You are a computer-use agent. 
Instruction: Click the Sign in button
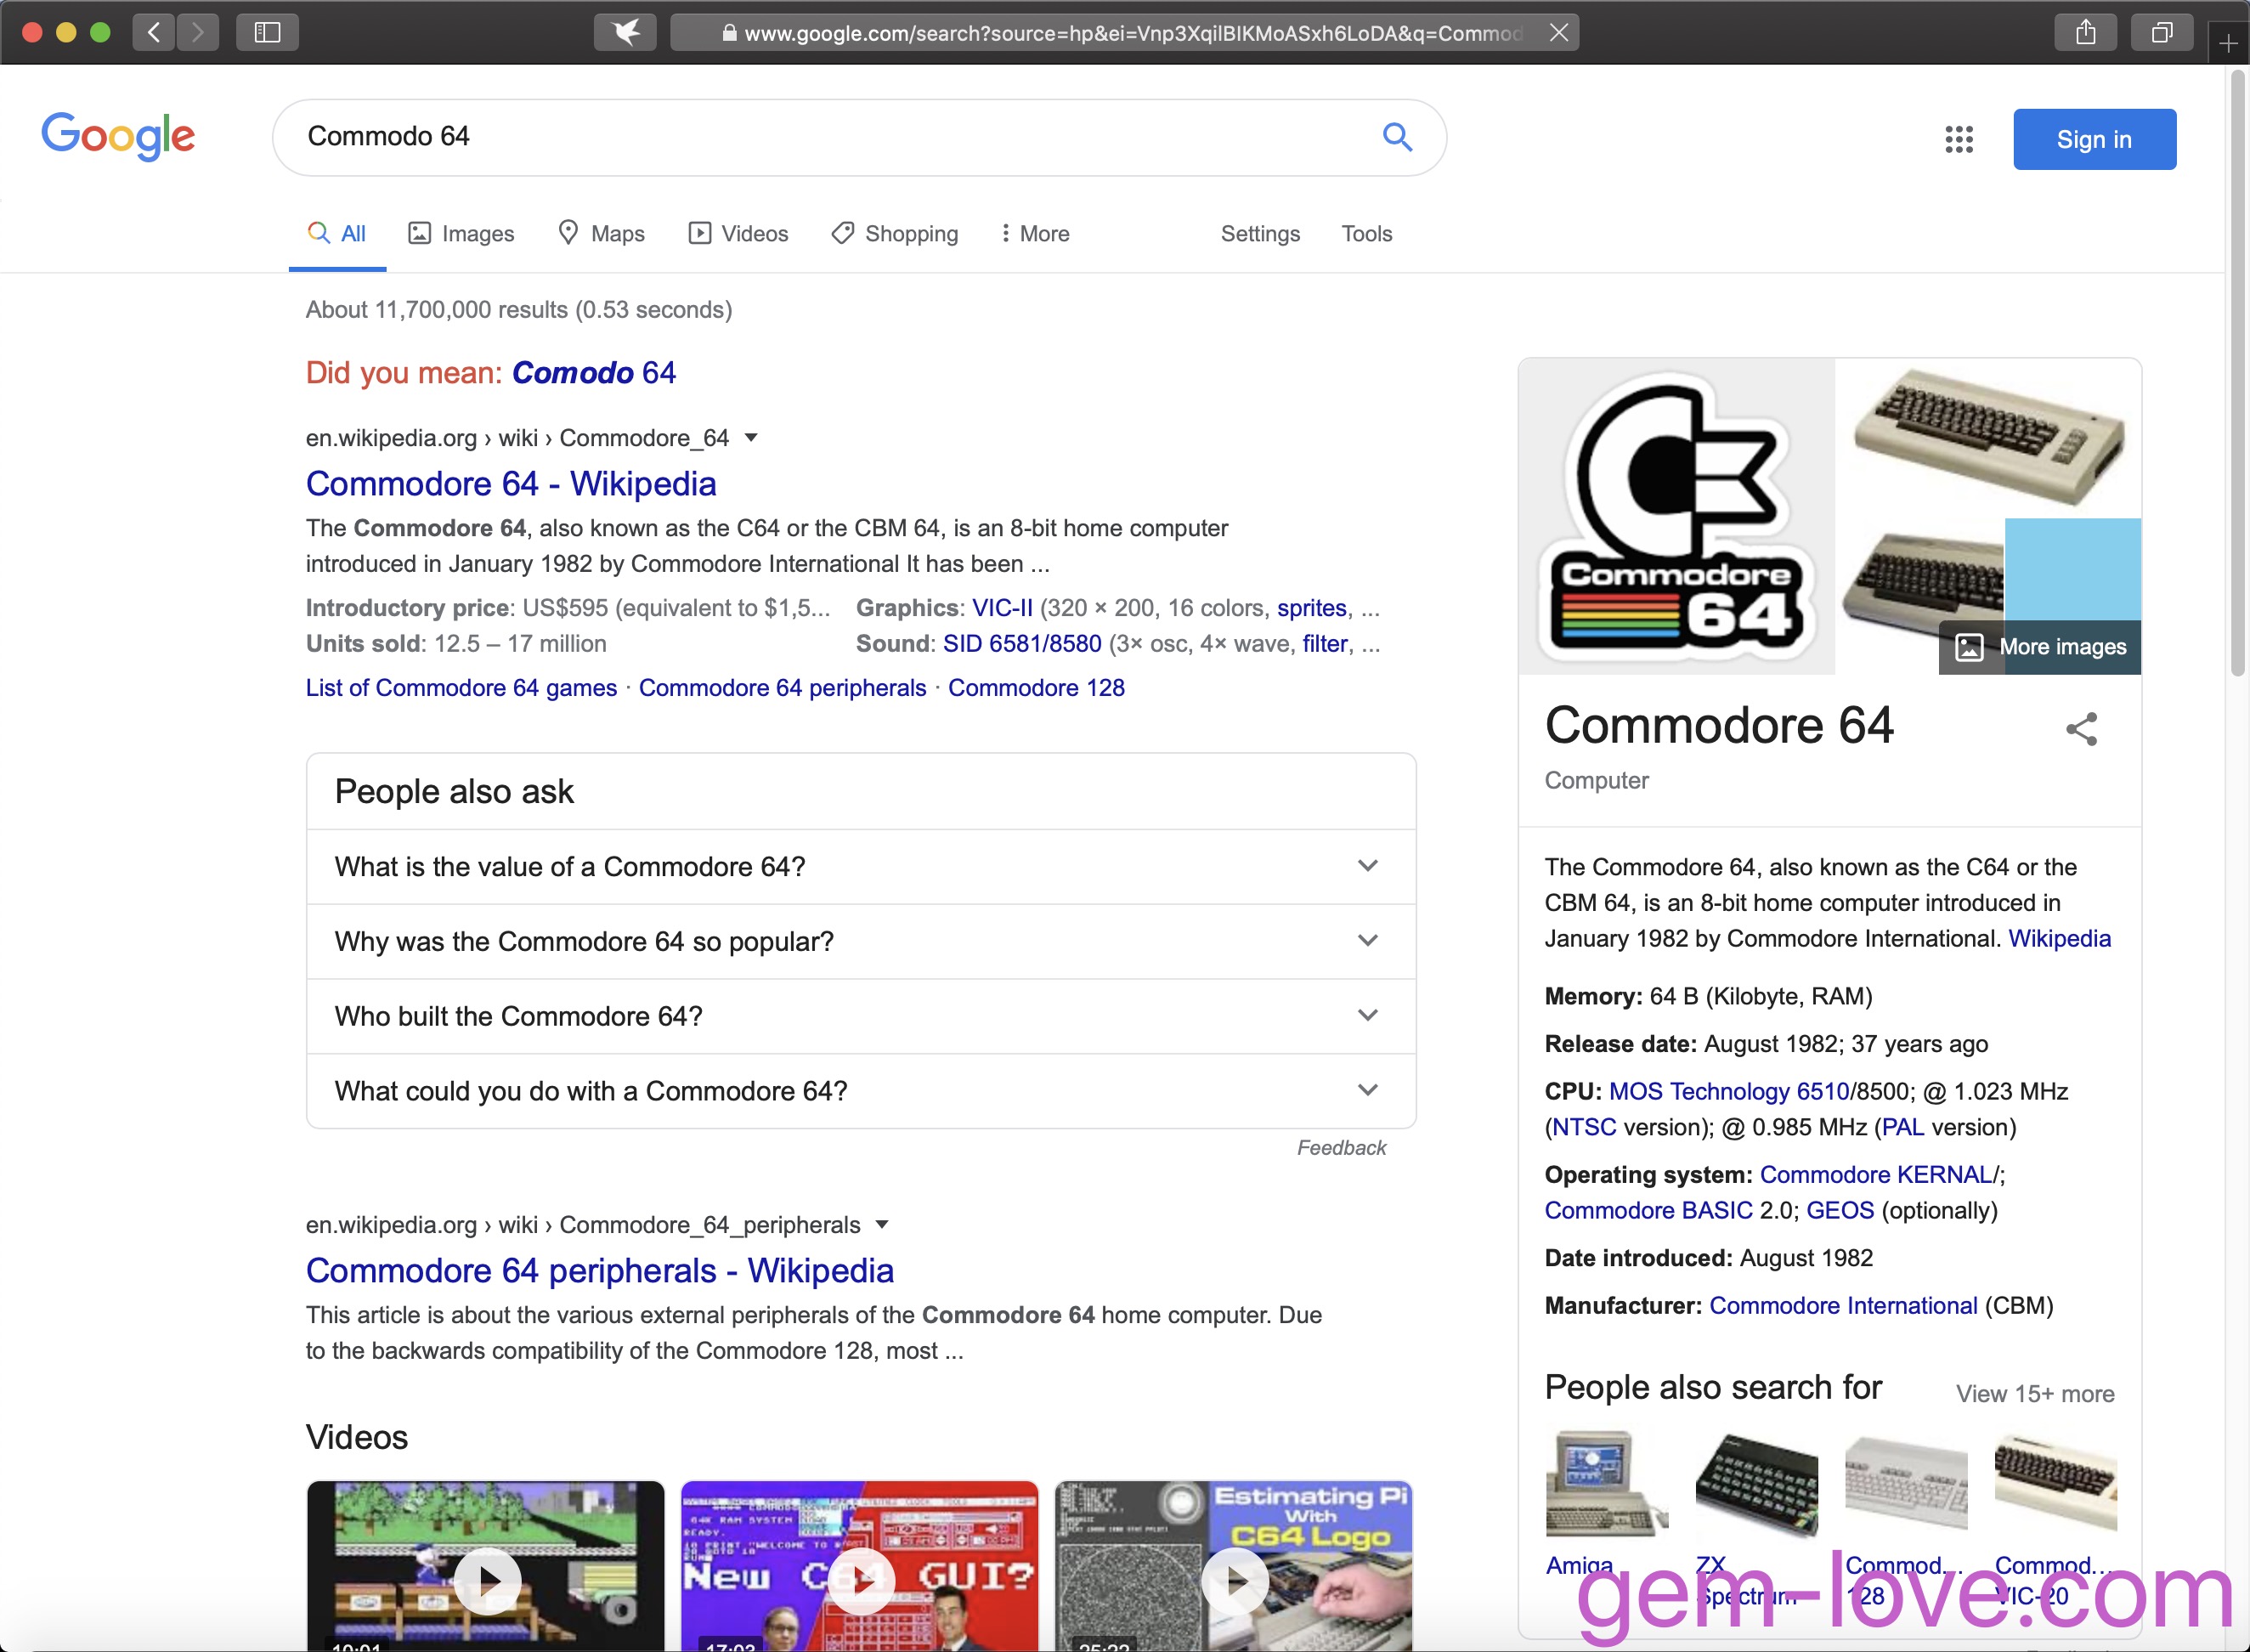pos(2094,139)
